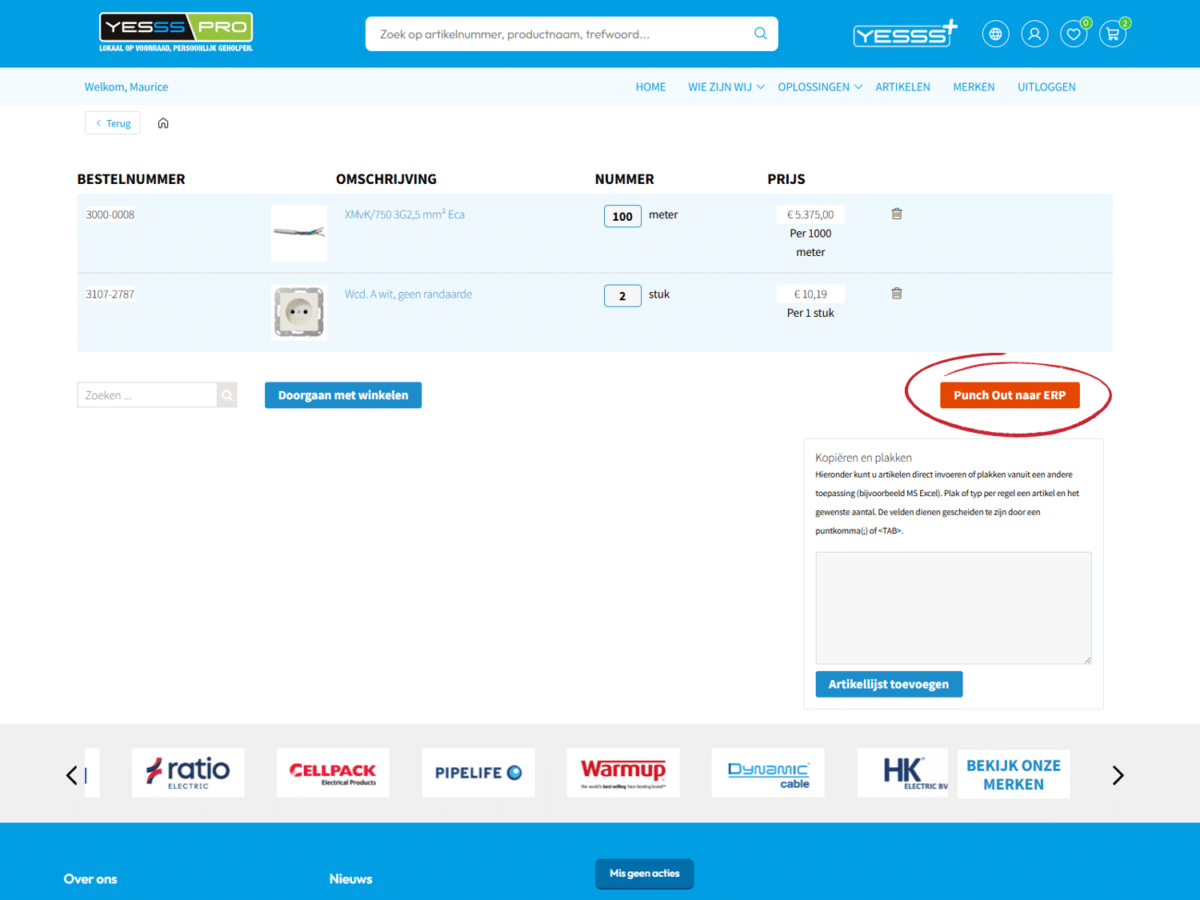Open the favorites heart icon
Image resolution: width=1200 pixels, height=900 pixels.
point(1074,34)
